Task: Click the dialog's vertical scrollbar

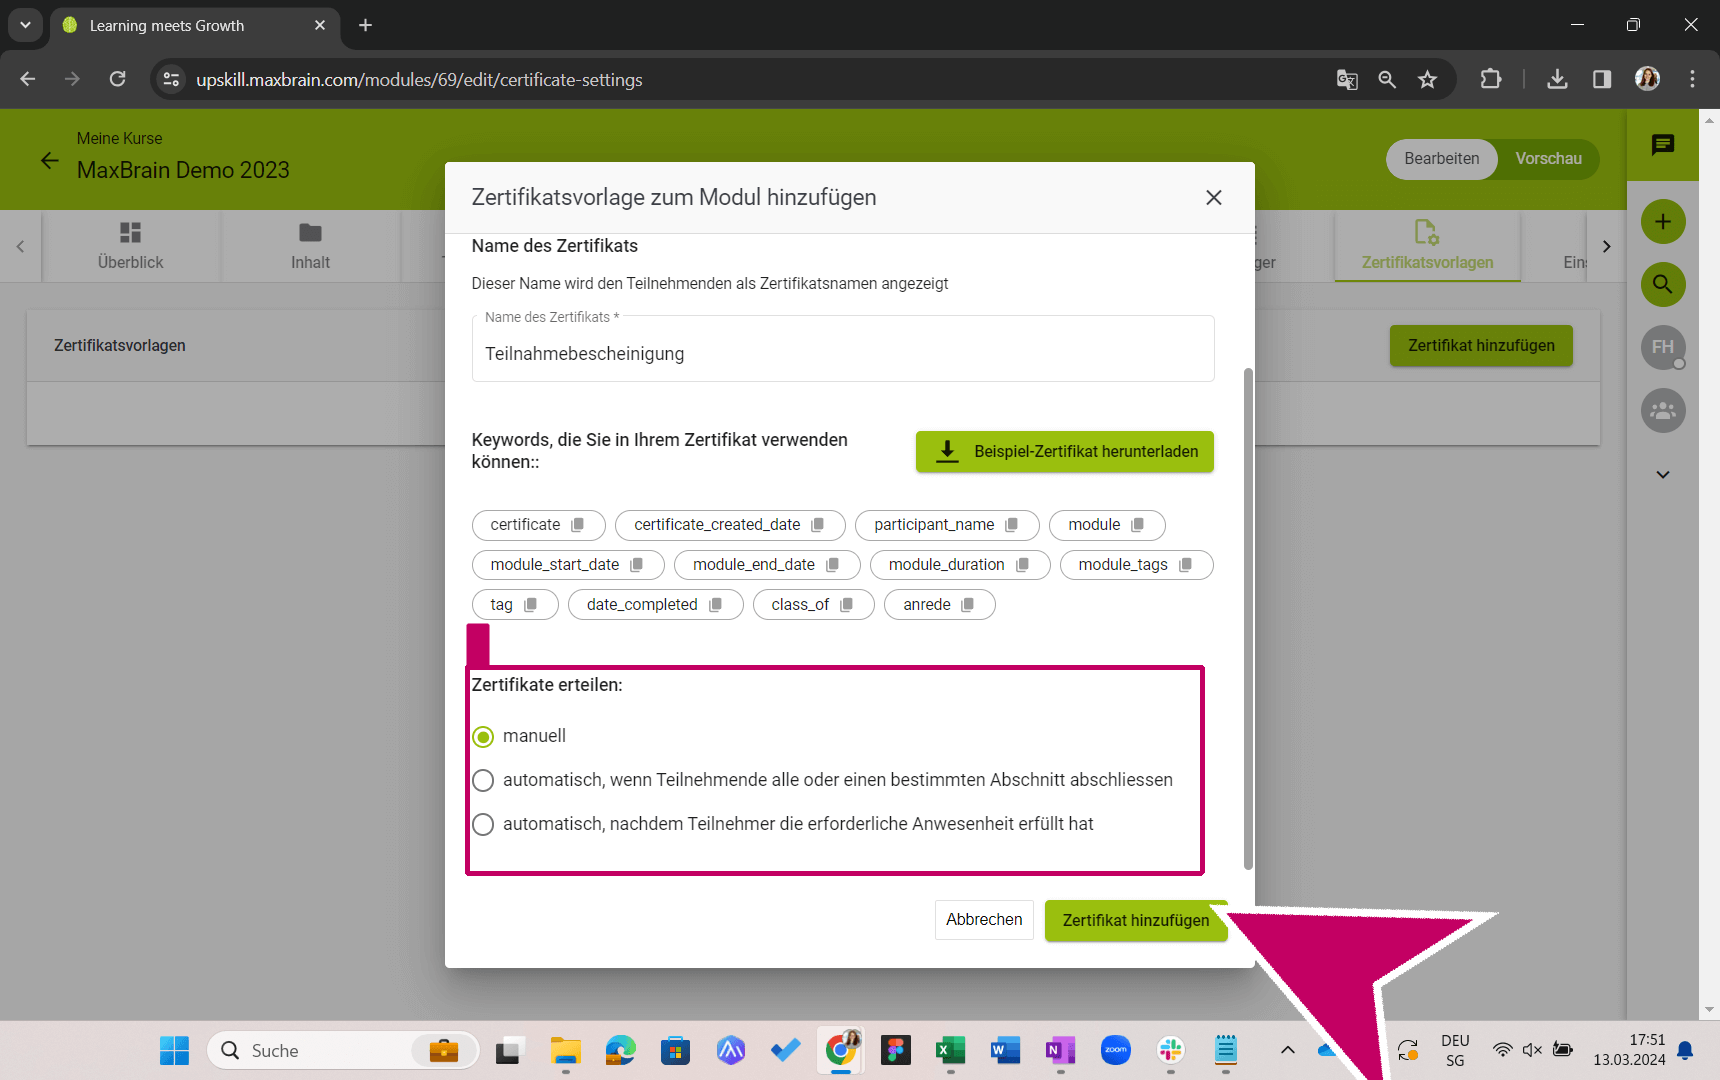Action: point(1248,620)
